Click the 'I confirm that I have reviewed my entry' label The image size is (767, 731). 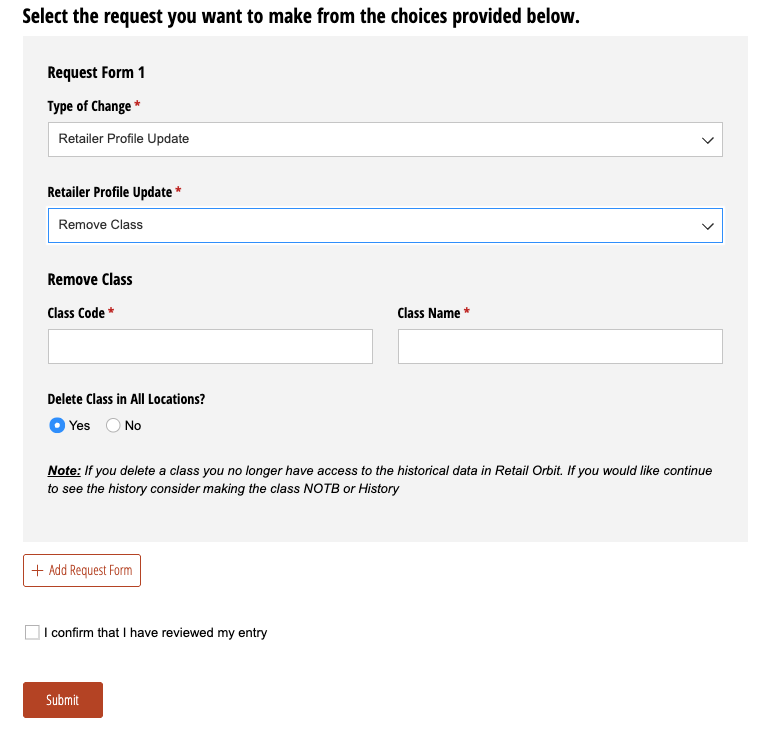(x=156, y=633)
